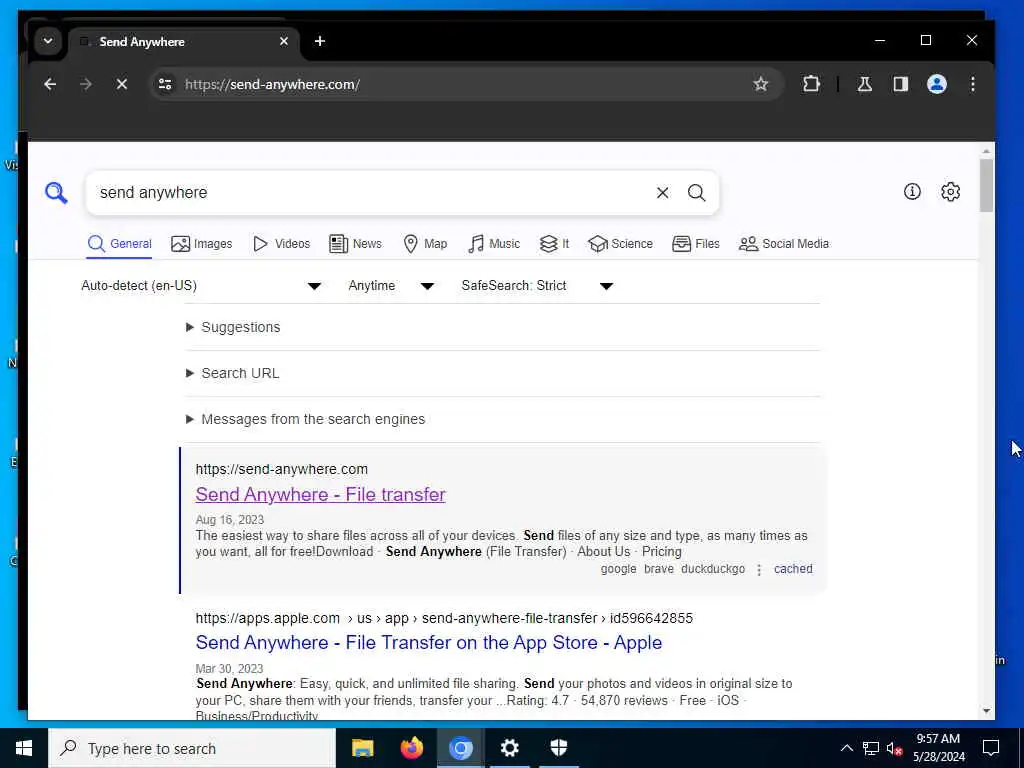Expand Messages from the search engines
Image resolution: width=1024 pixels, height=768 pixels.
(x=306, y=419)
